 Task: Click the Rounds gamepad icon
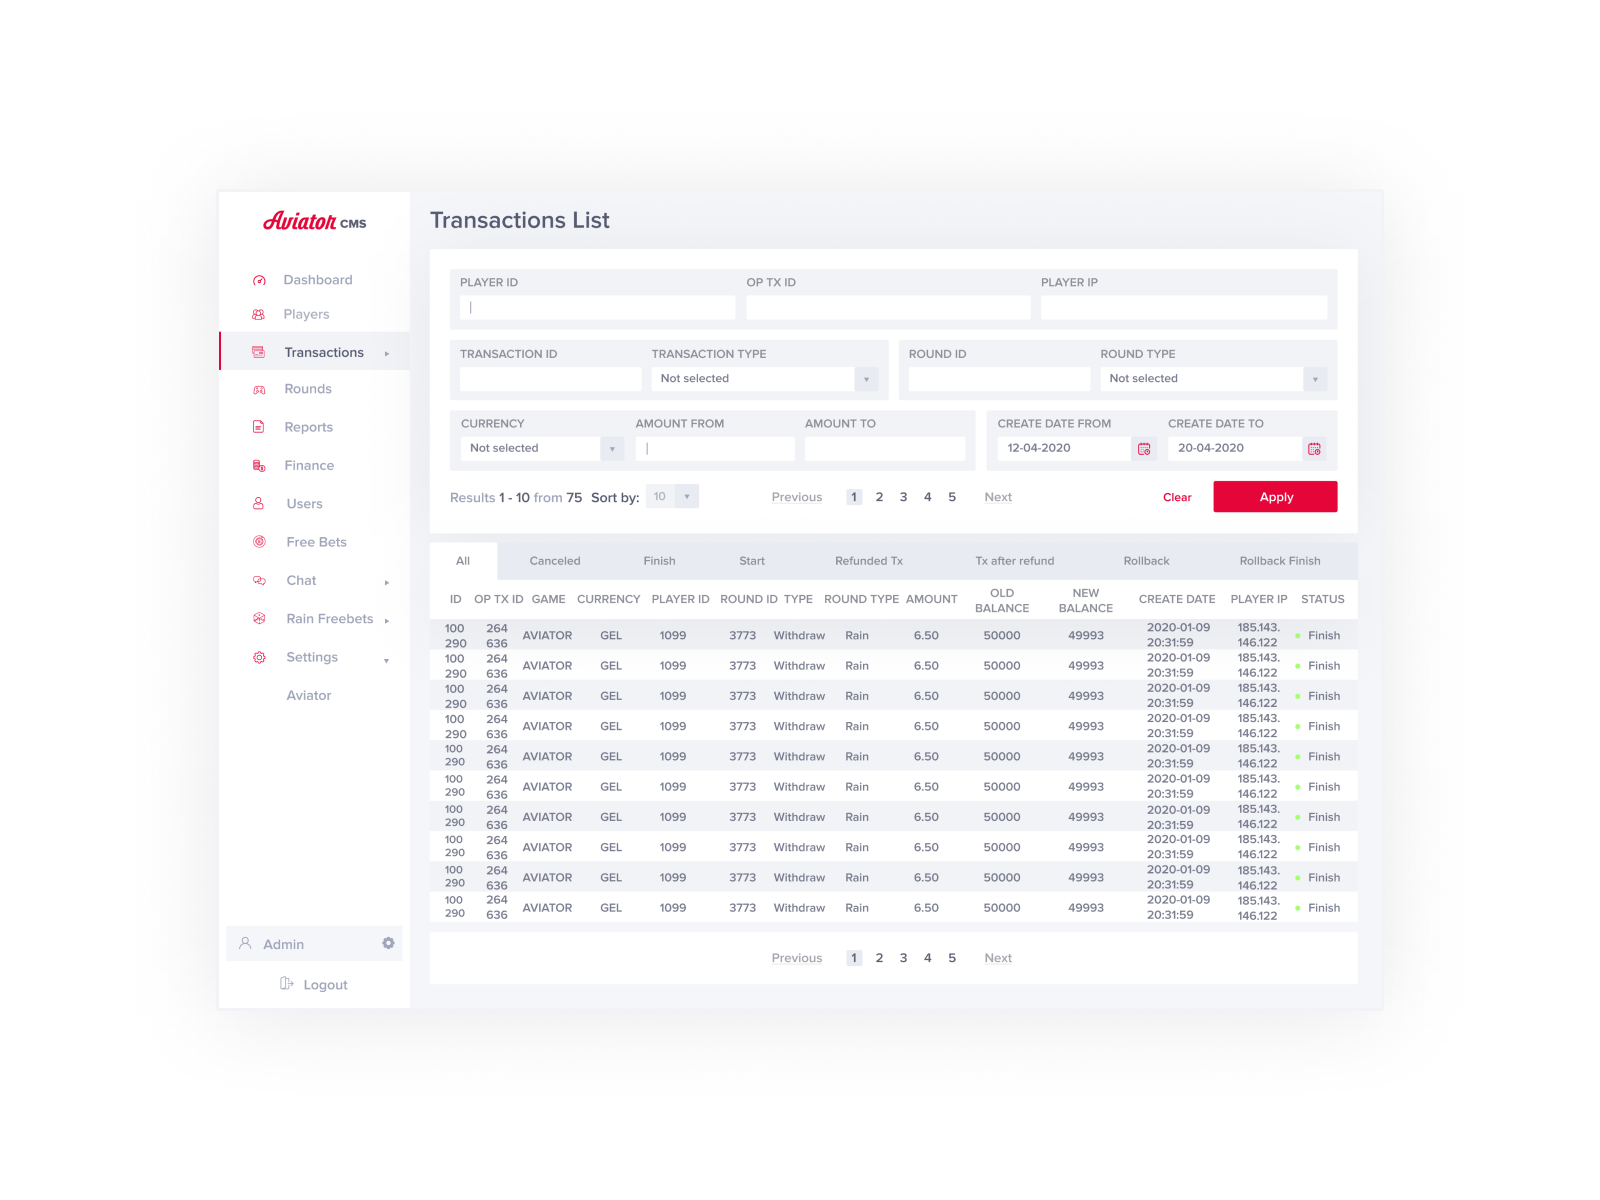coord(259,390)
